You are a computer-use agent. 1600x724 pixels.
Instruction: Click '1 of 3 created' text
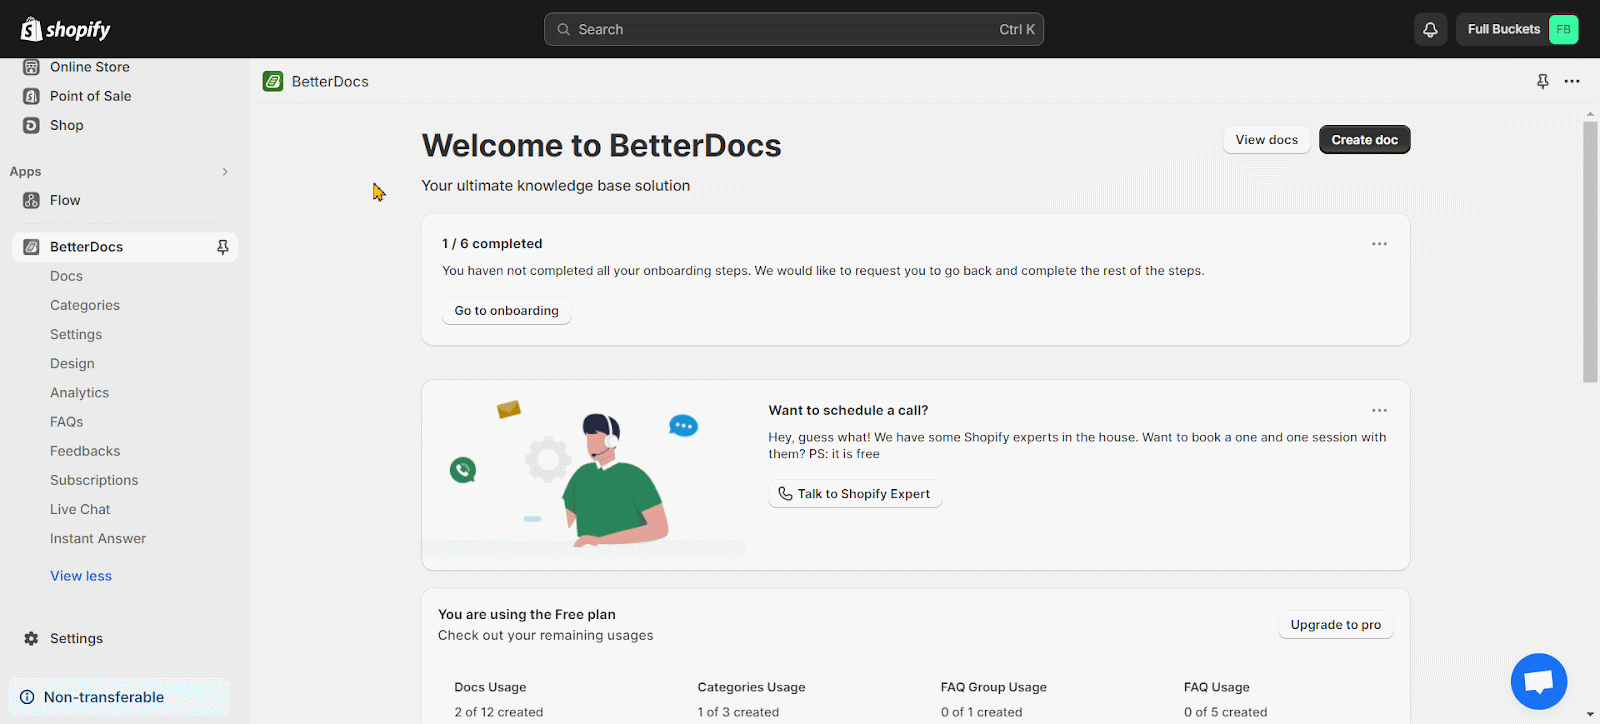coord(738,712)
